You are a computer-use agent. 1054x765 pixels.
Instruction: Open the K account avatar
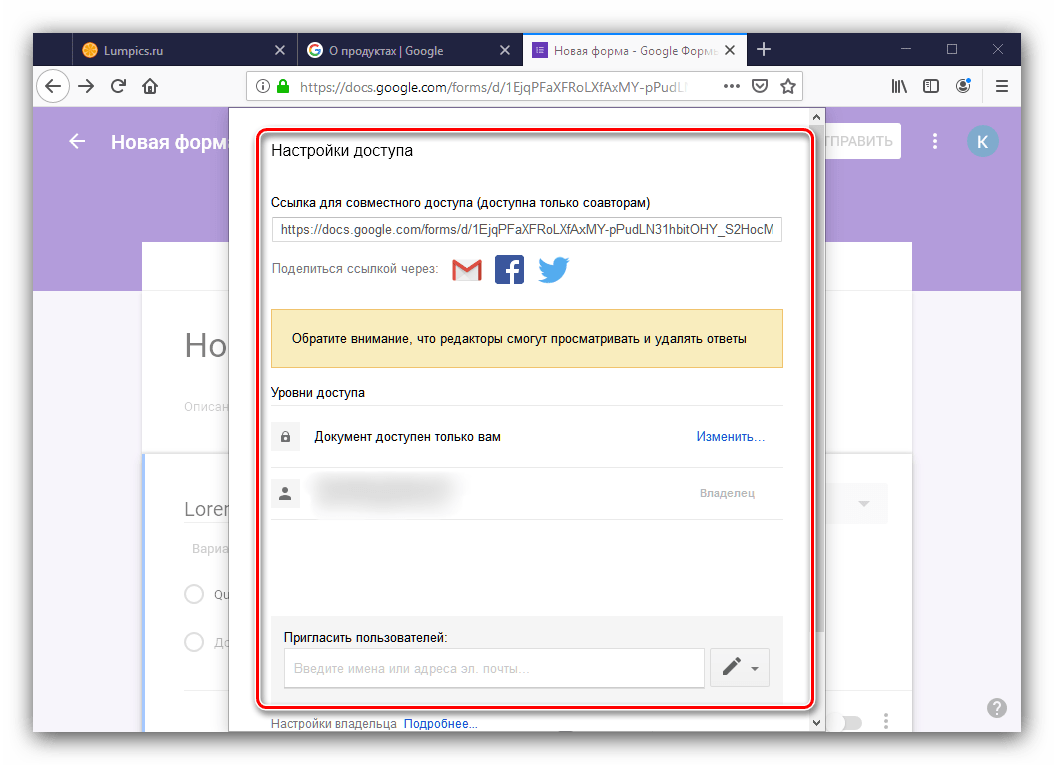pyautogui.click(x=982, y=141)
